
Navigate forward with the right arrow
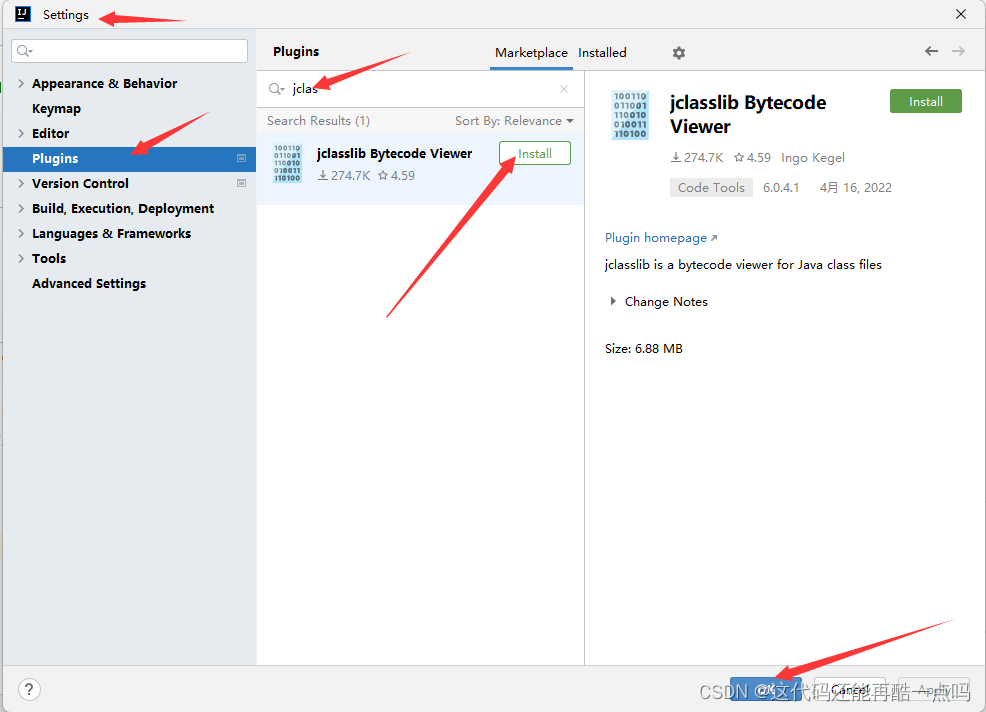click(958, 51)
